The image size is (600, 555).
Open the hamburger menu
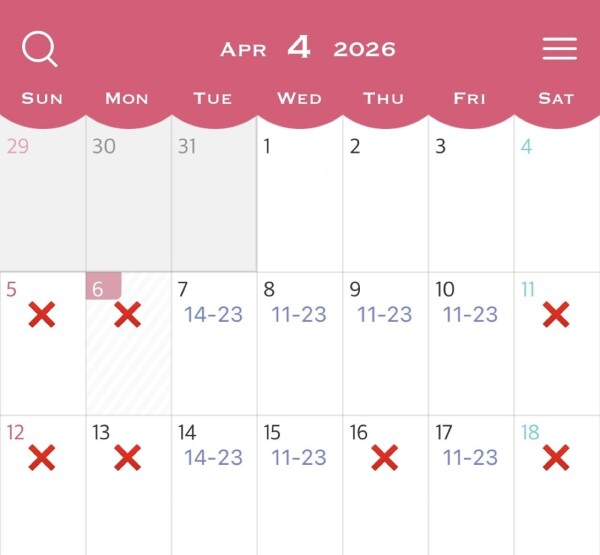[559, 49]
